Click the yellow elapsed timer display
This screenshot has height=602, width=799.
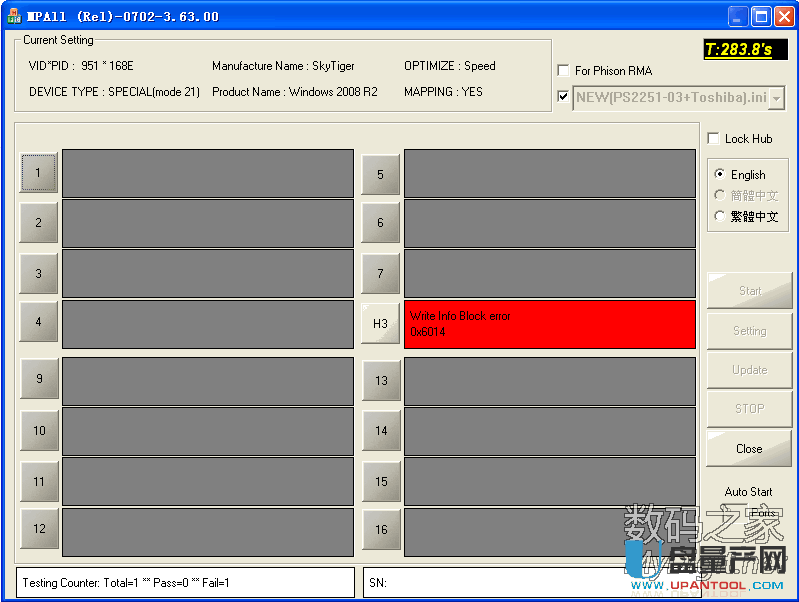click(738, 49)
